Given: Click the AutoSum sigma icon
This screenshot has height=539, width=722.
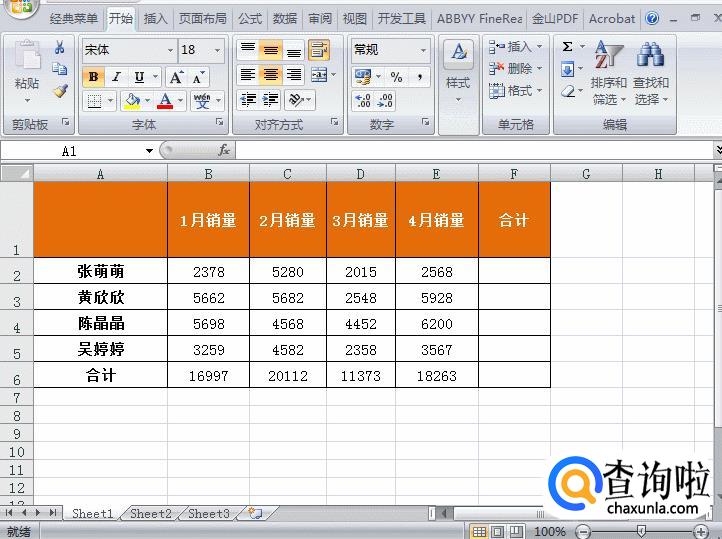Looking at the screenshot, I should click(568, 46).
